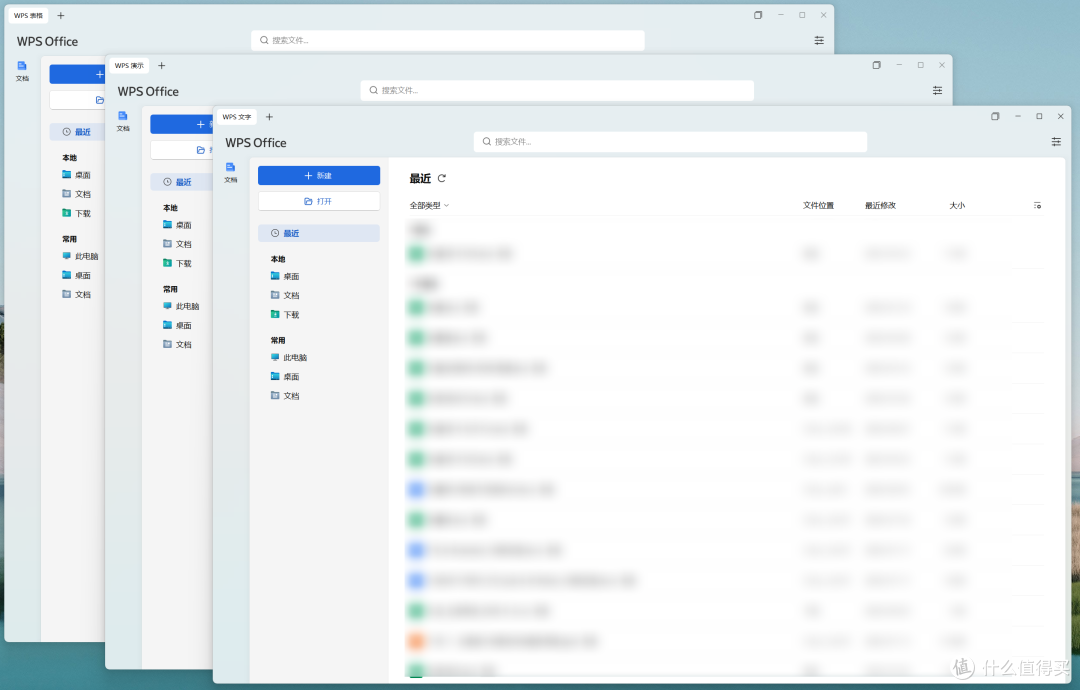Open 此电脑 in WPS 演示 sidebar
The width and height of the screenshot is (1080, 690).
coord(181,306)
